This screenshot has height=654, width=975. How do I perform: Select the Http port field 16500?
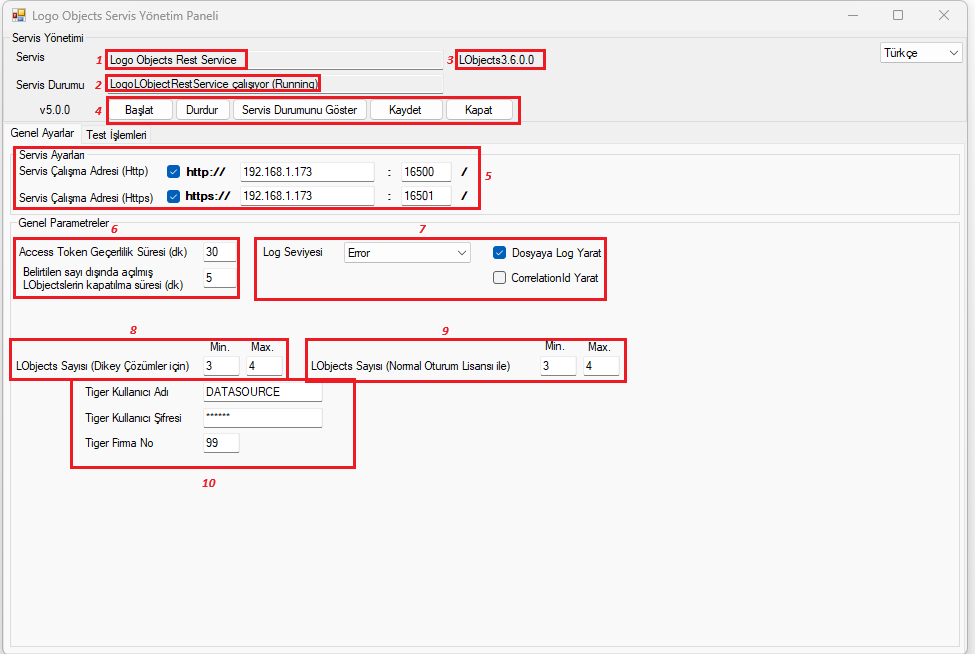tap(426, 172)
